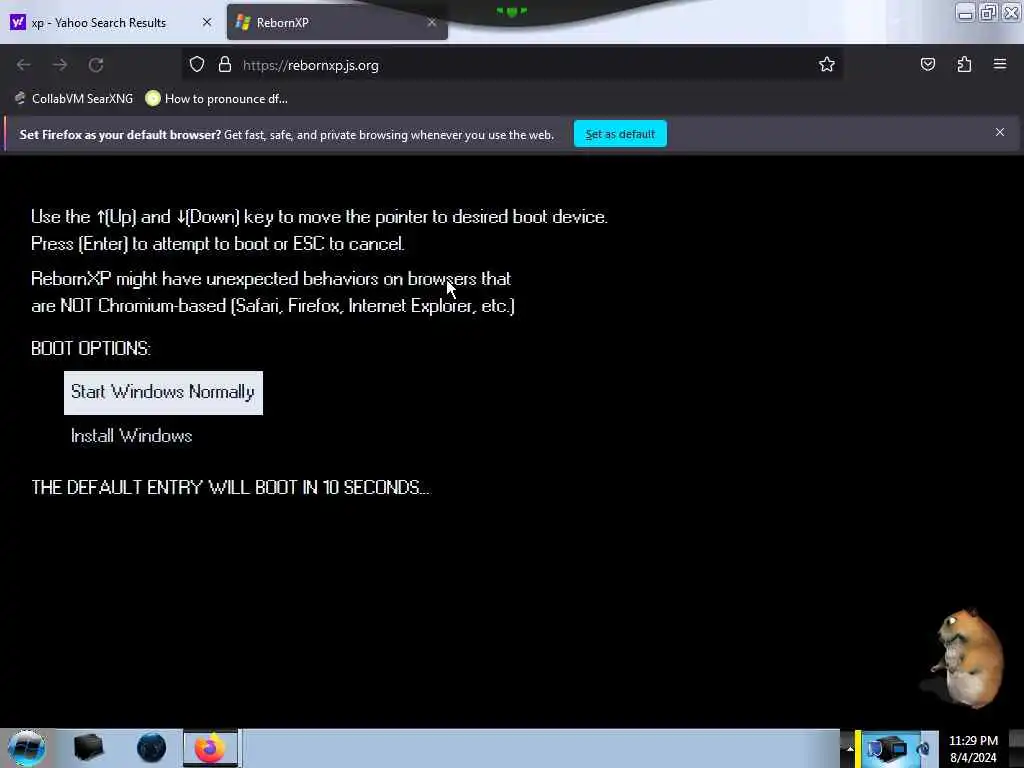Open the tracking protection shield icon
The height and width of the screenshot is (768, 1024).
click(197, 65)
